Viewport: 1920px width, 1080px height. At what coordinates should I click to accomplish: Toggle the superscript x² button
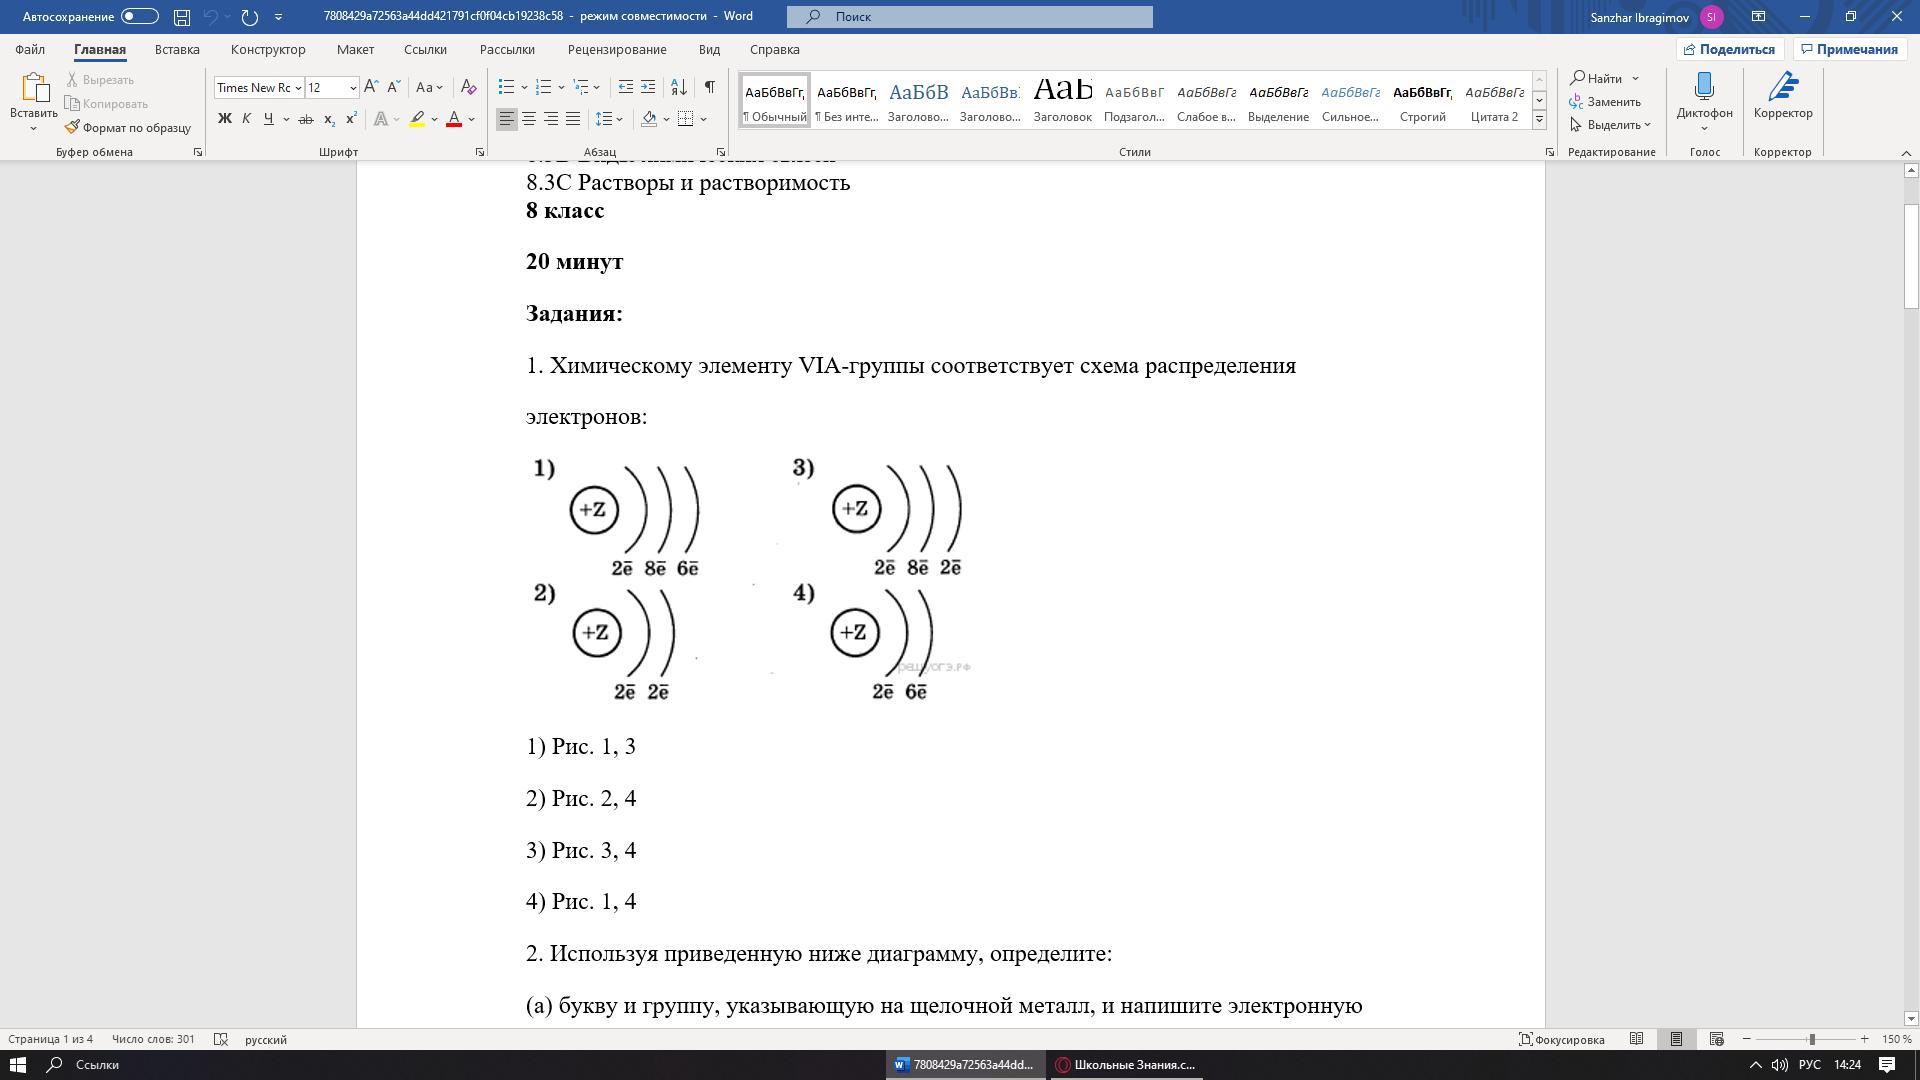pyautogui.click(x=351, y=119)
